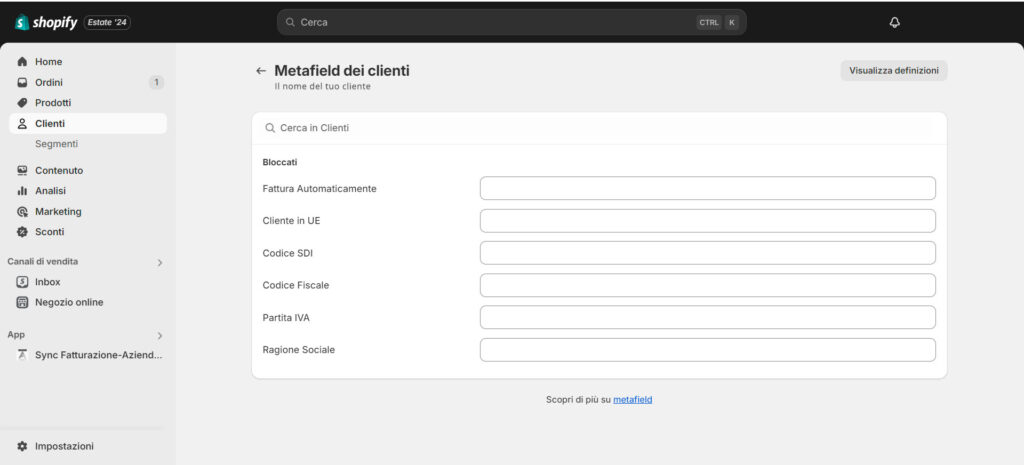Open the Inbox channel icon
This screenshot has height=465, width=1024.
[22, 282]
